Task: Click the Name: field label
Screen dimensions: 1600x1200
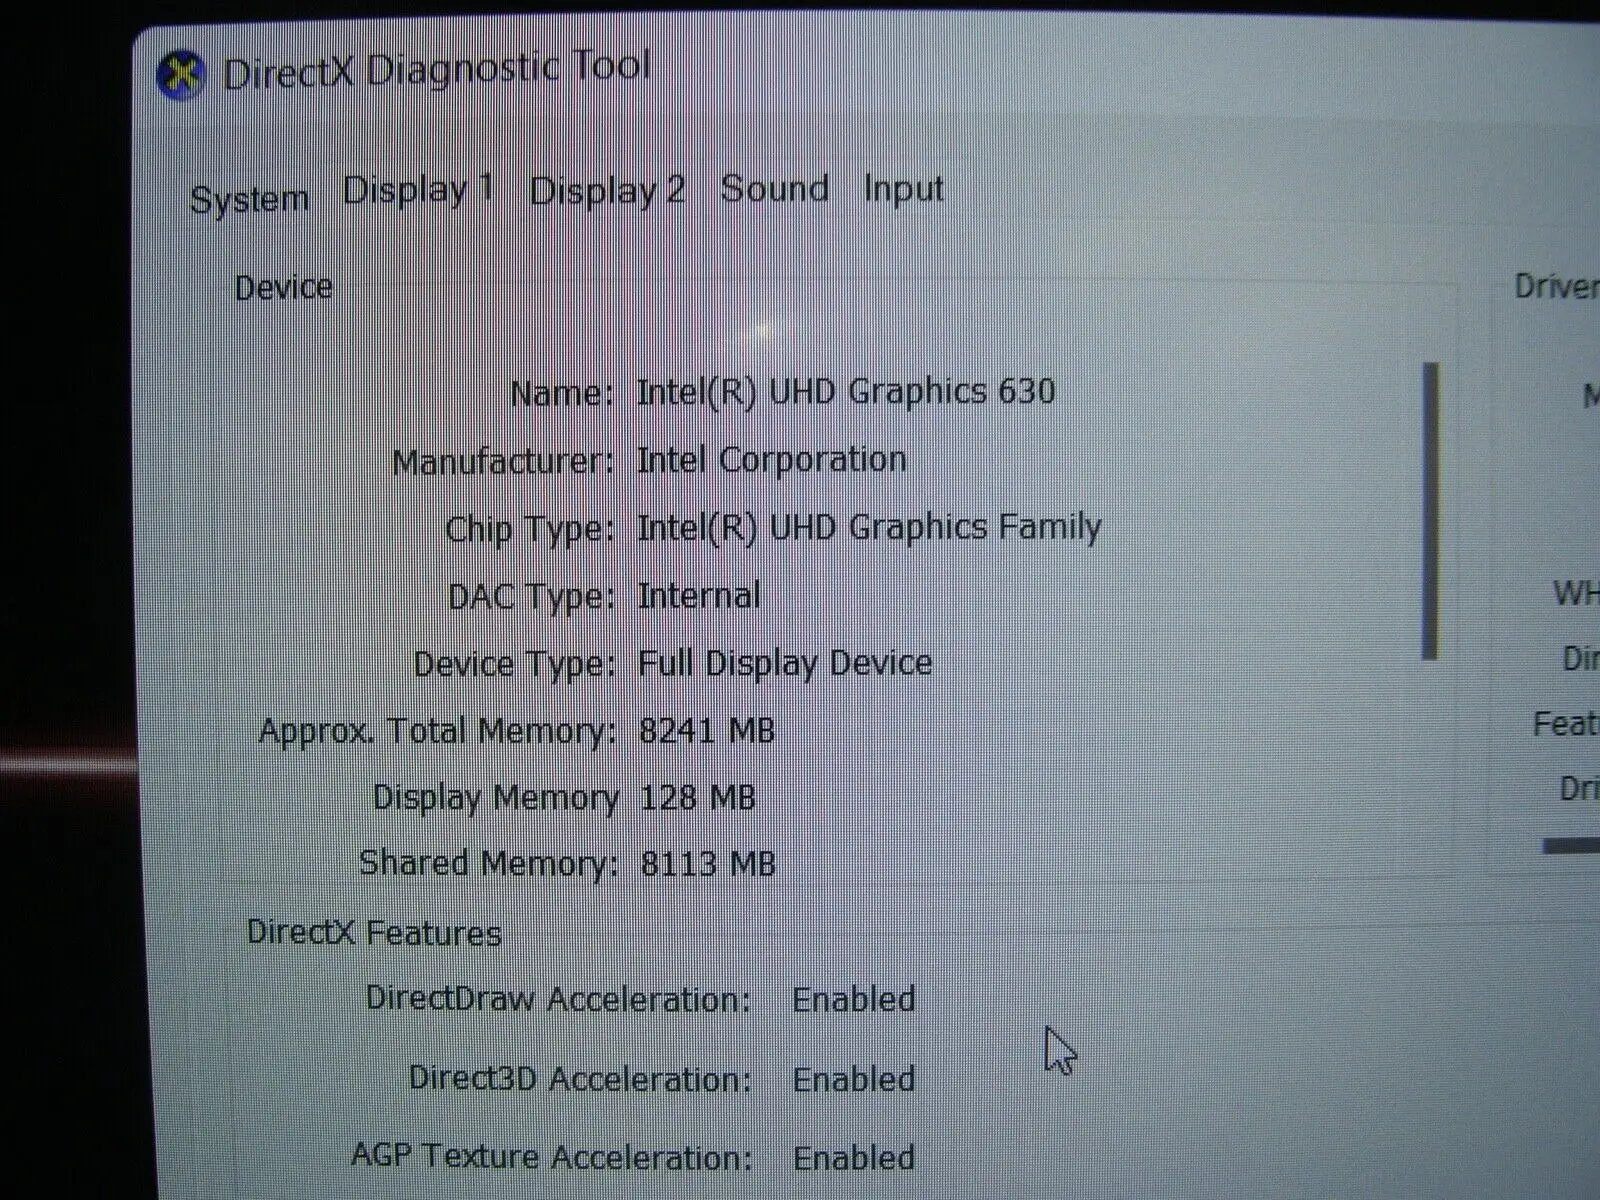Action: pos(562,393)
